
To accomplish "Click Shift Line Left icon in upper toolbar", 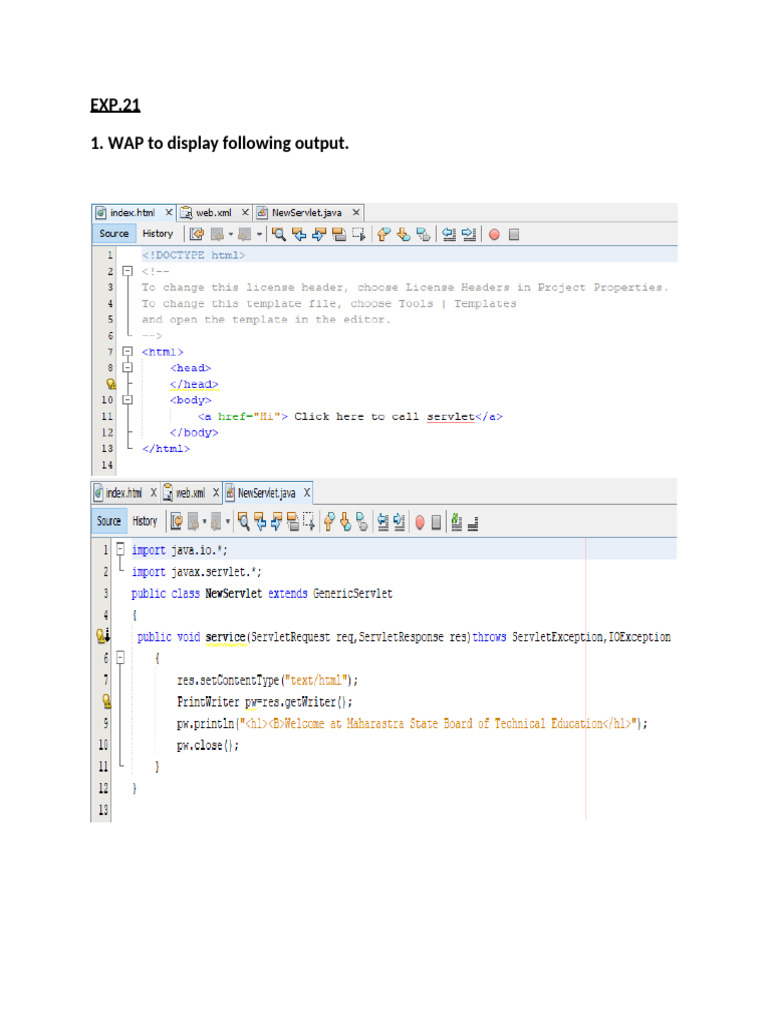I will tap(449, 234).
